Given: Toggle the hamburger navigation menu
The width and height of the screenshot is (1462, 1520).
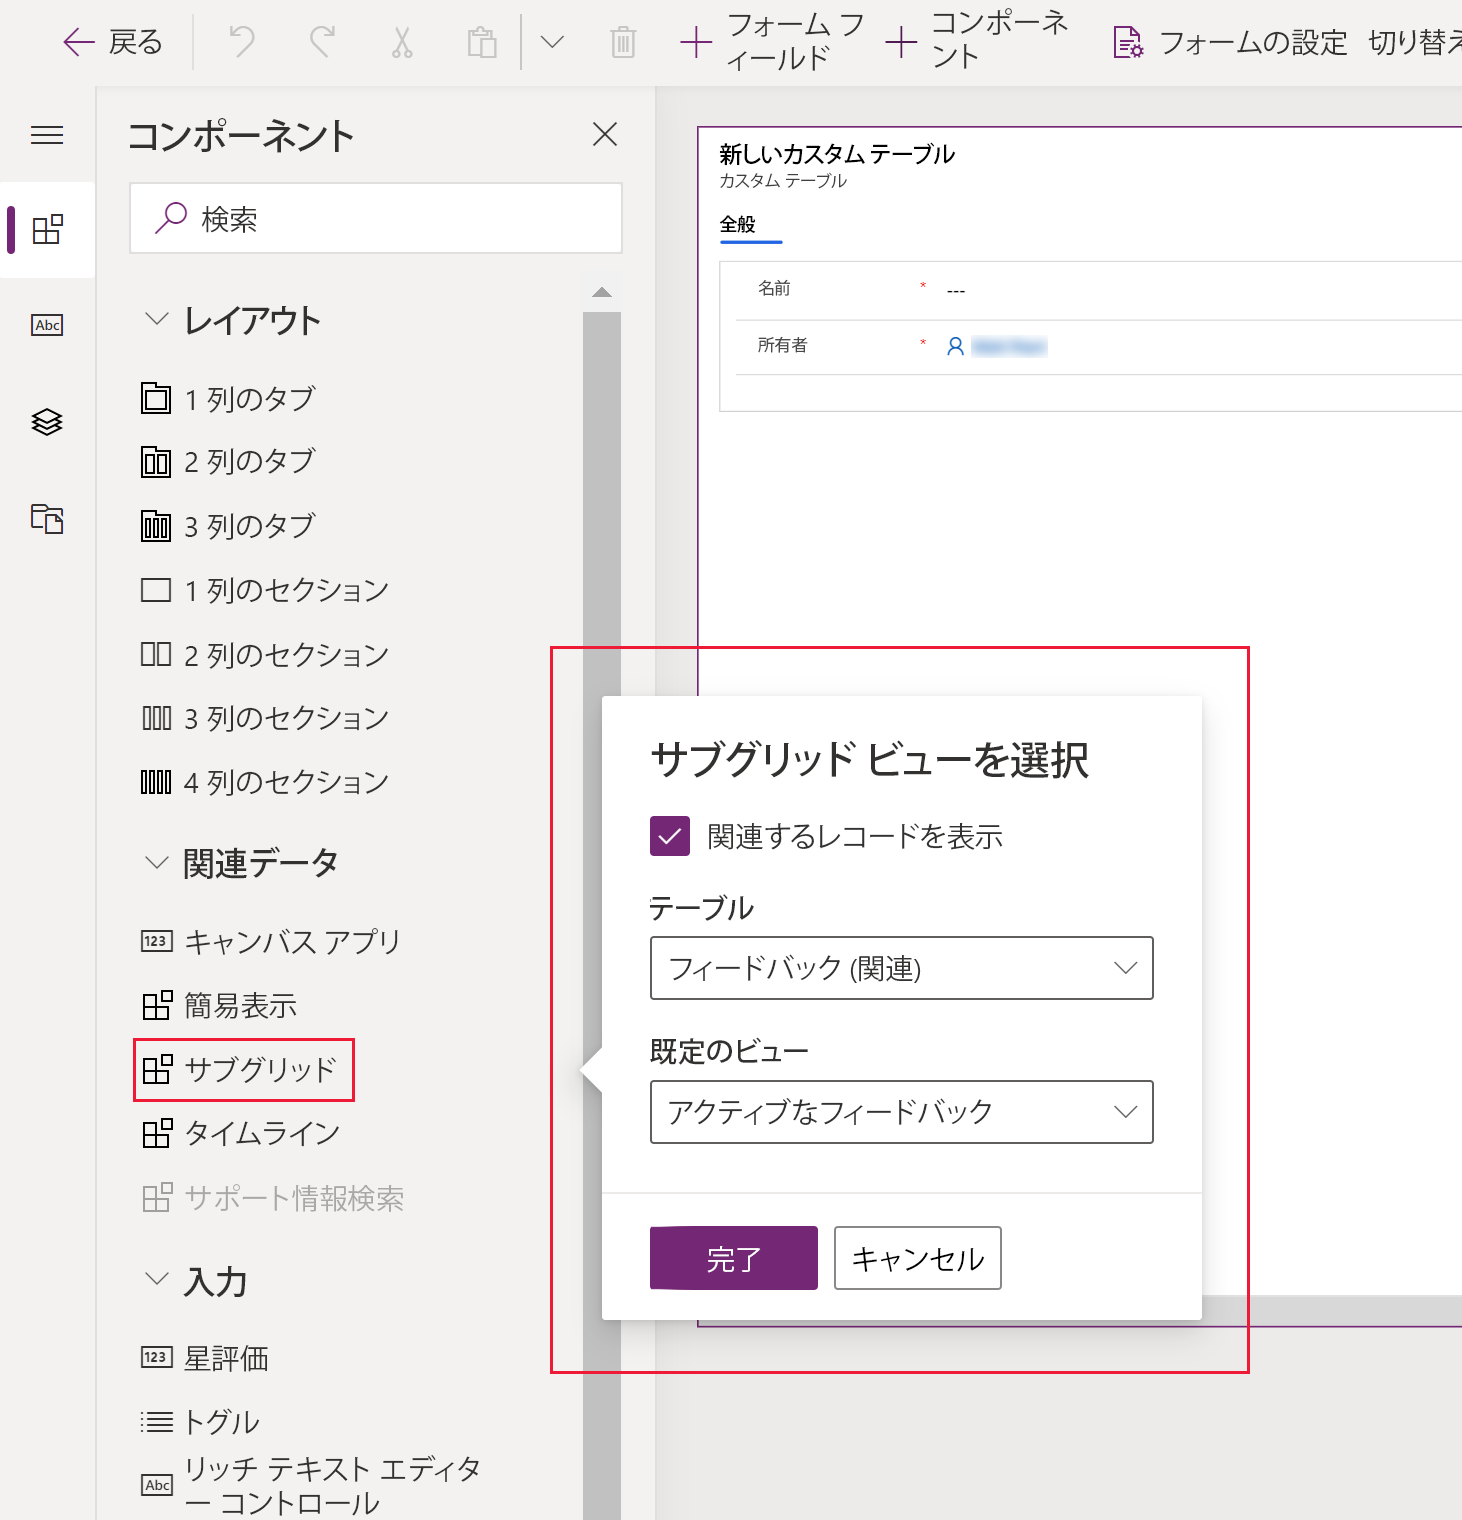Looking at the screenshot, I should tap(47, 135).
